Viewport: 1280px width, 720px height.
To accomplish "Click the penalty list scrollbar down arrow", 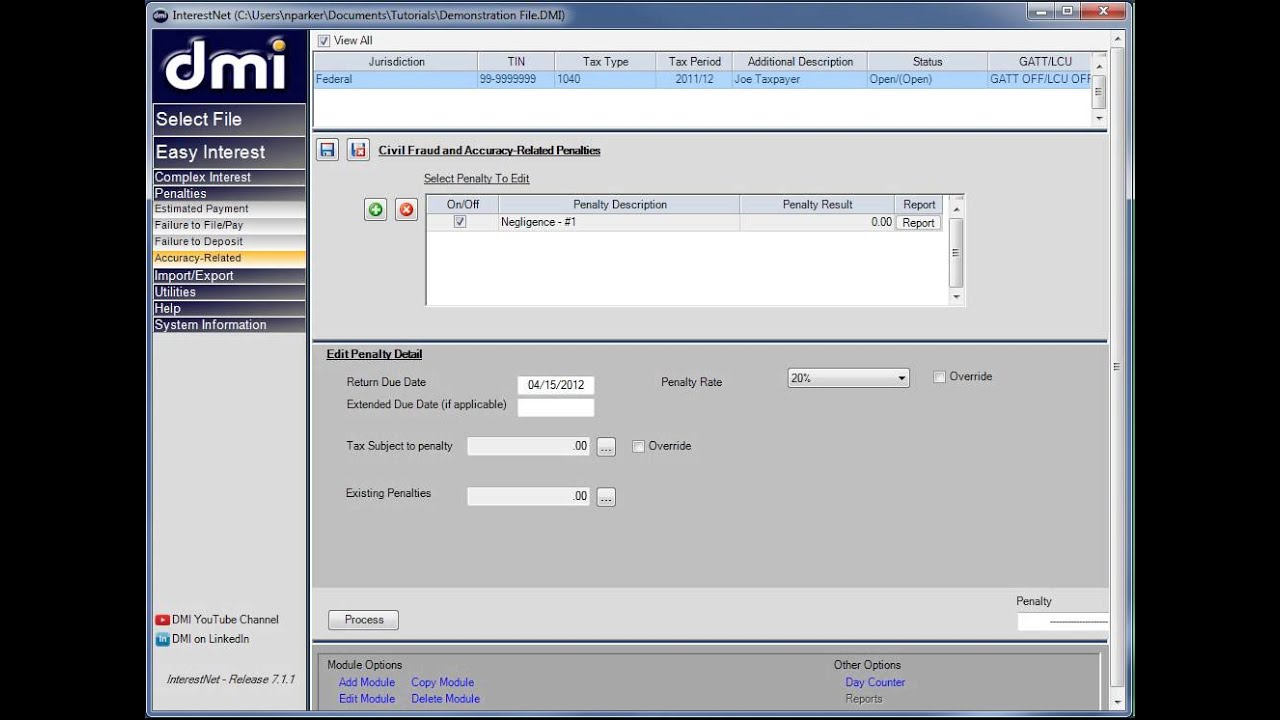I will point(956,297).
